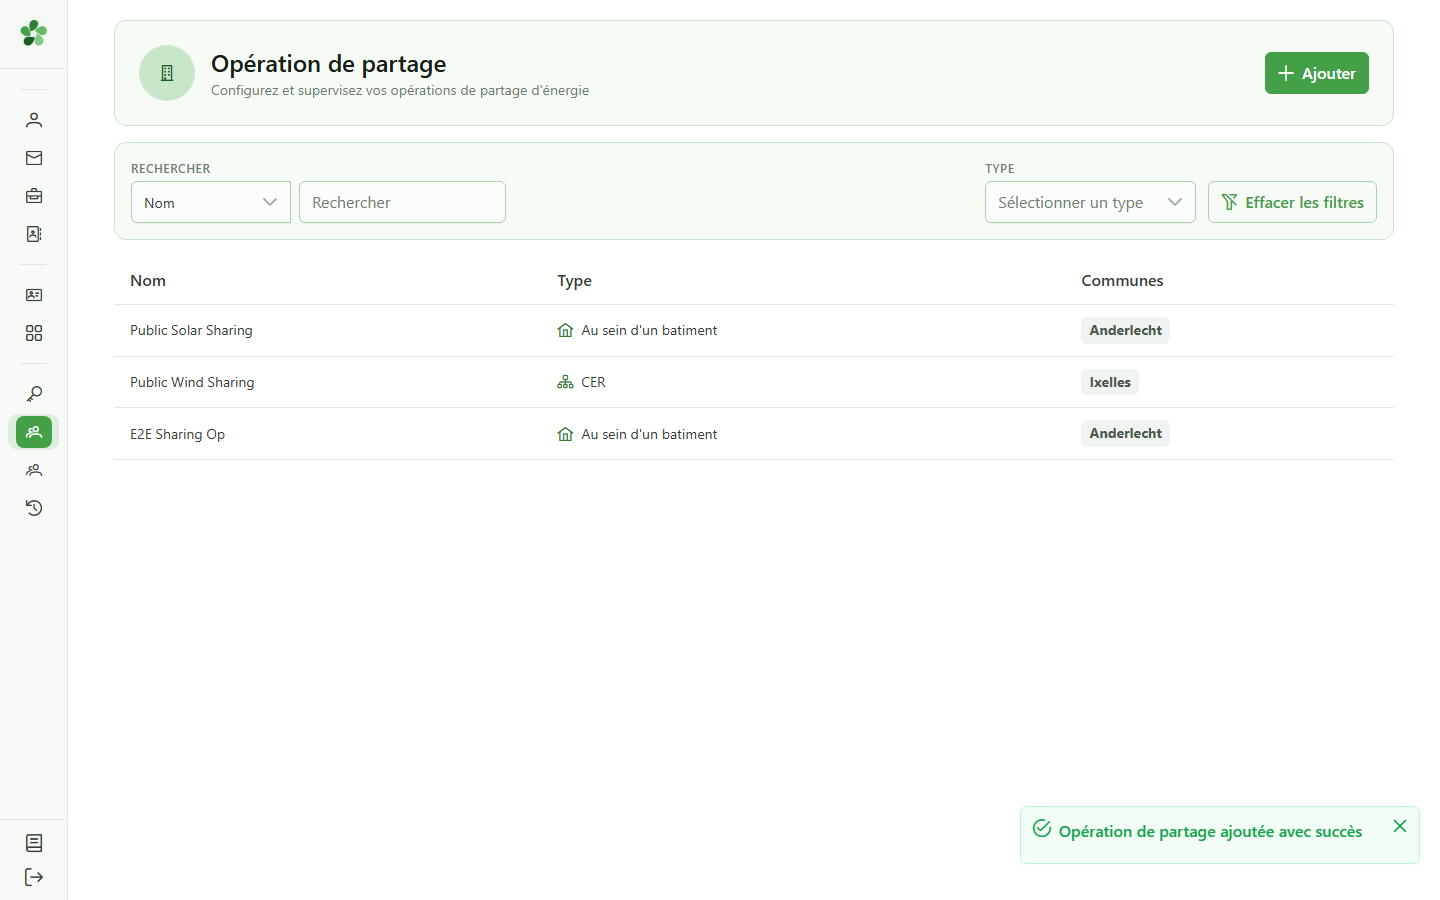Open the mail envelope sidebar icon

click(34, 158)
